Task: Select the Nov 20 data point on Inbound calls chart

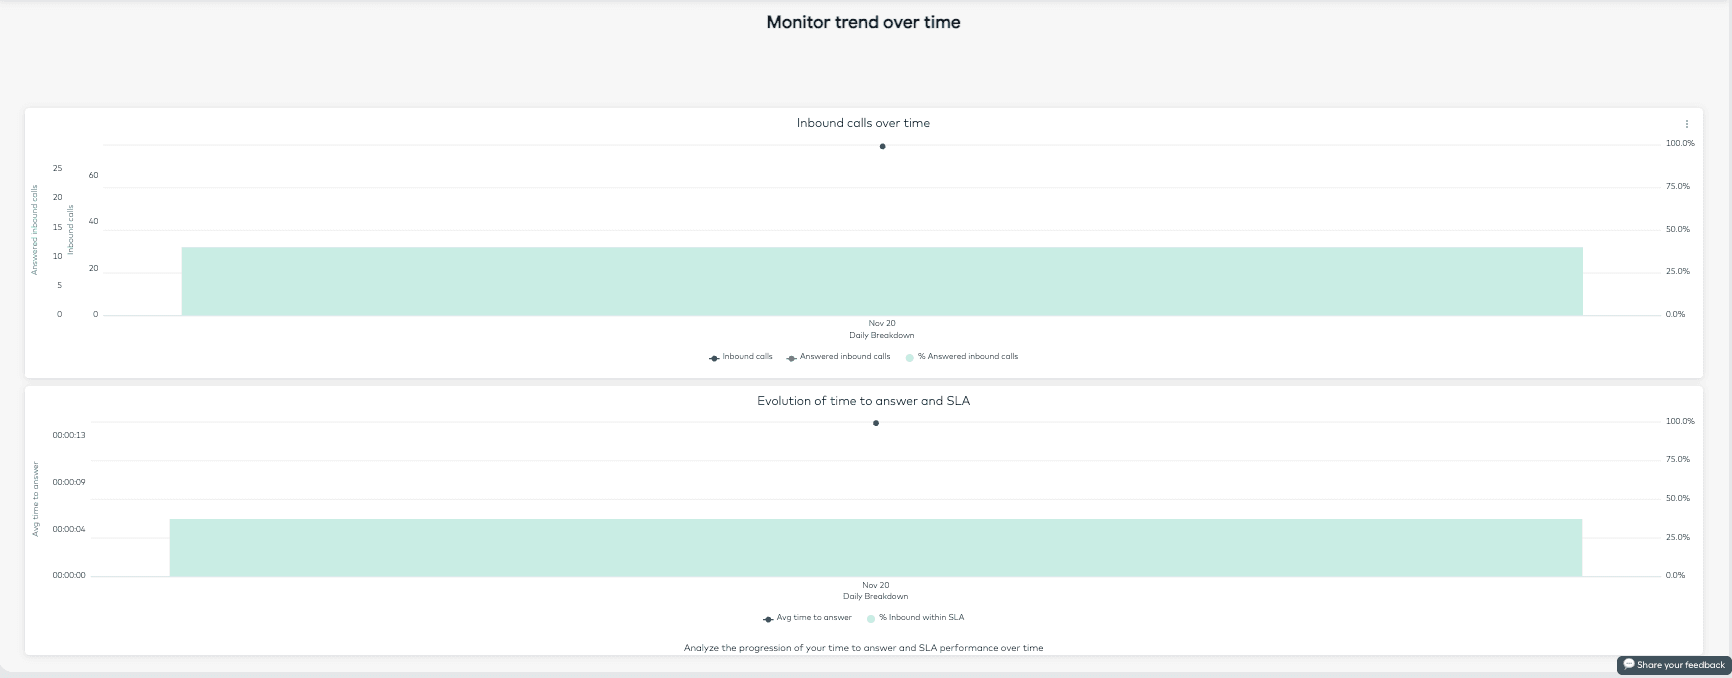Action: point(882,146)
